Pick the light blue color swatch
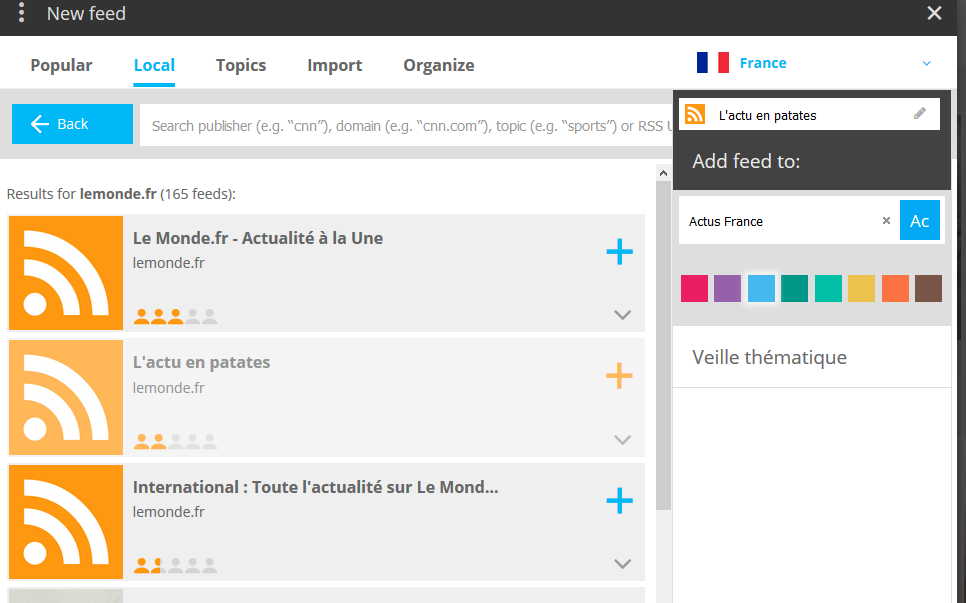The height and width of the screenshot is (603, 966). [x=761, y=288]
